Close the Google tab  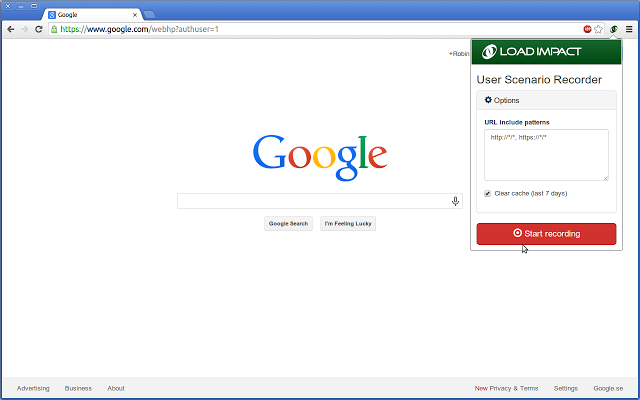pos(135,15)
